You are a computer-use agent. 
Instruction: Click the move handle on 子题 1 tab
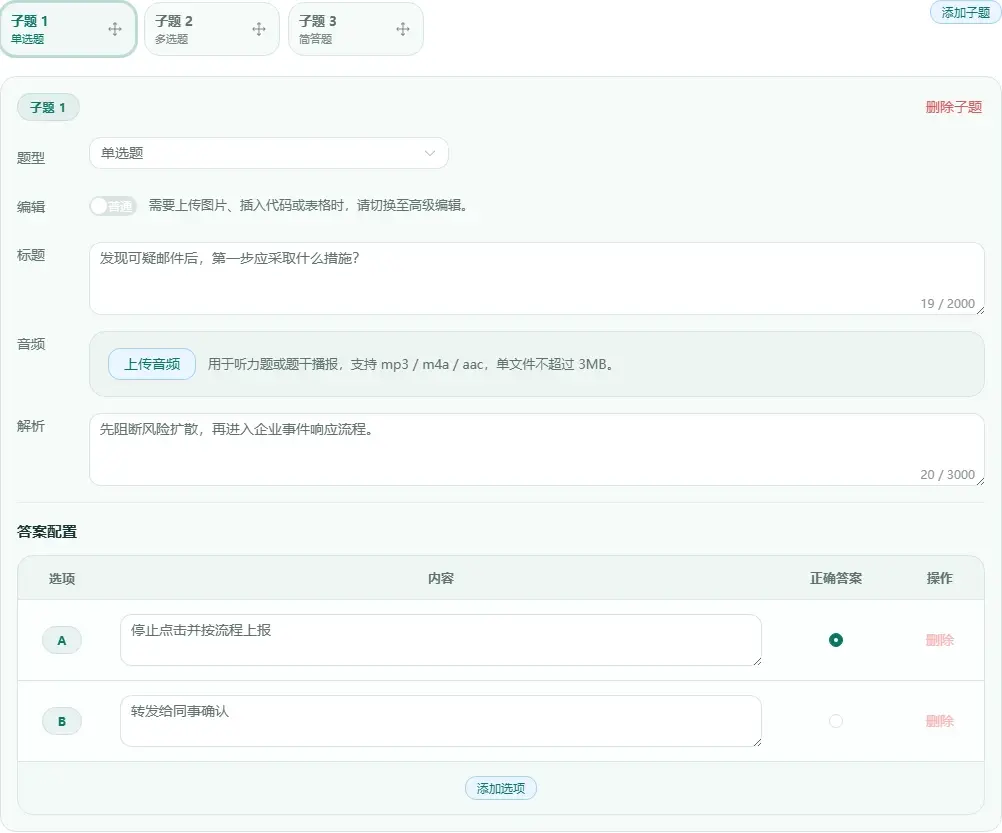pyautogui.click(x=115, y=29)
